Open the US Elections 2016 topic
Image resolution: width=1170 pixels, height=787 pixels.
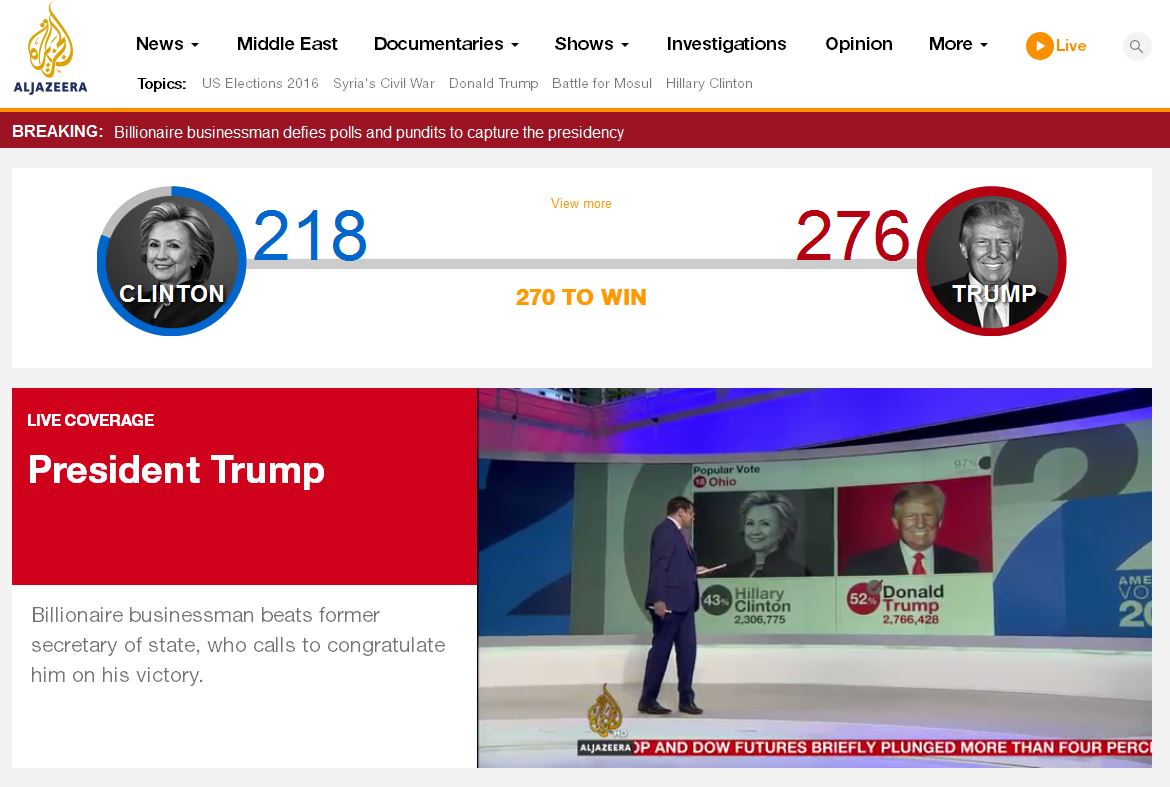[260, 84]
